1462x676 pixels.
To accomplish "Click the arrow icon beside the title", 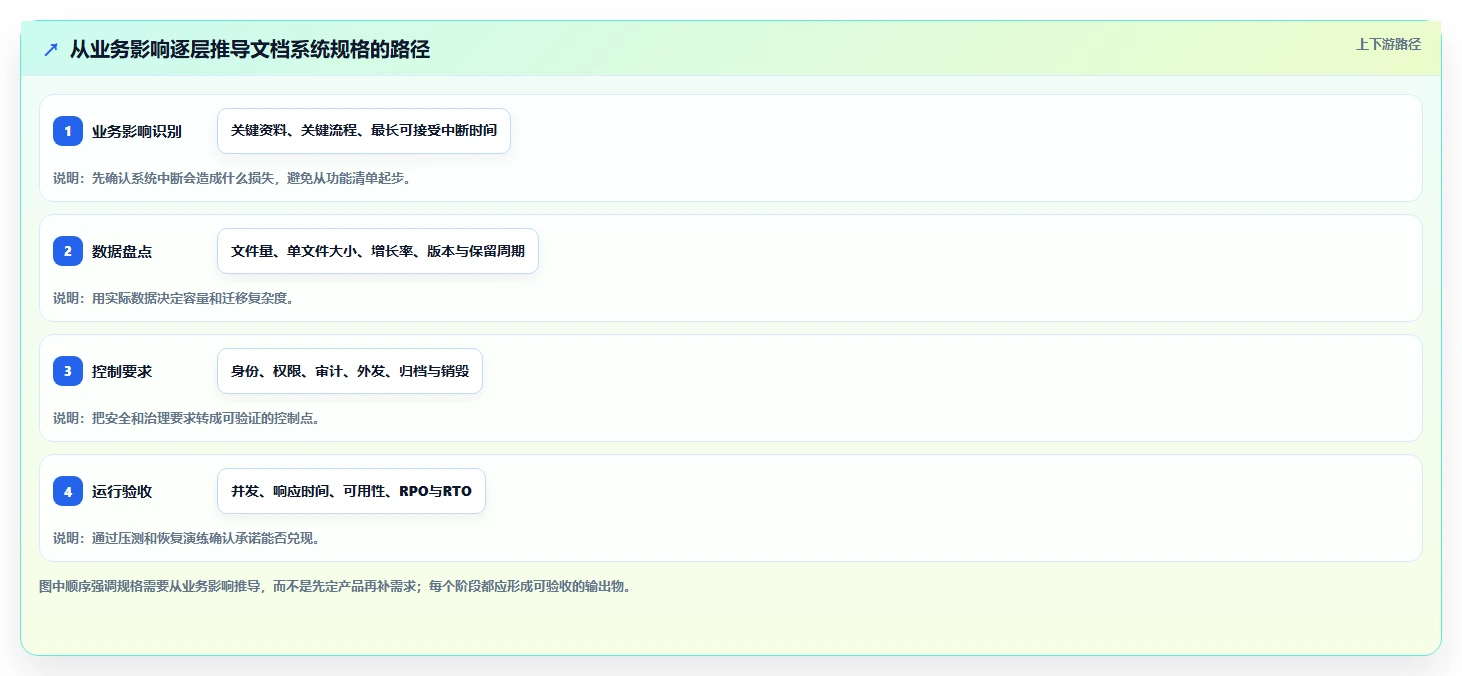I will [x=51, y=49].
